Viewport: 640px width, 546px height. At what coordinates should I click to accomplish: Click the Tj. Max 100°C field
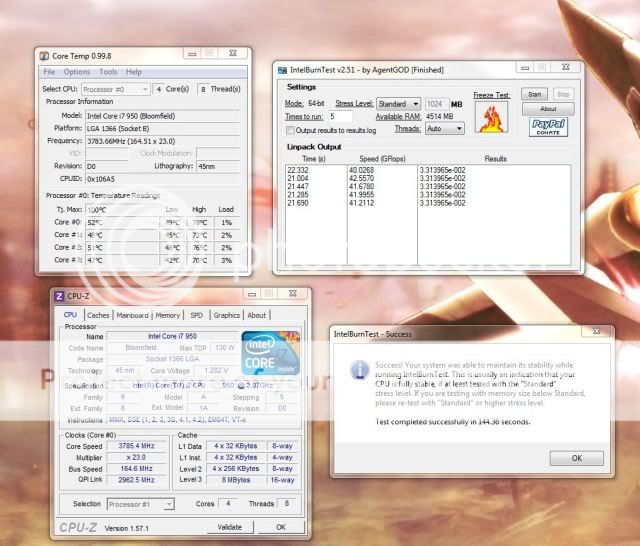pyautogui.click(x=122, y=210)
